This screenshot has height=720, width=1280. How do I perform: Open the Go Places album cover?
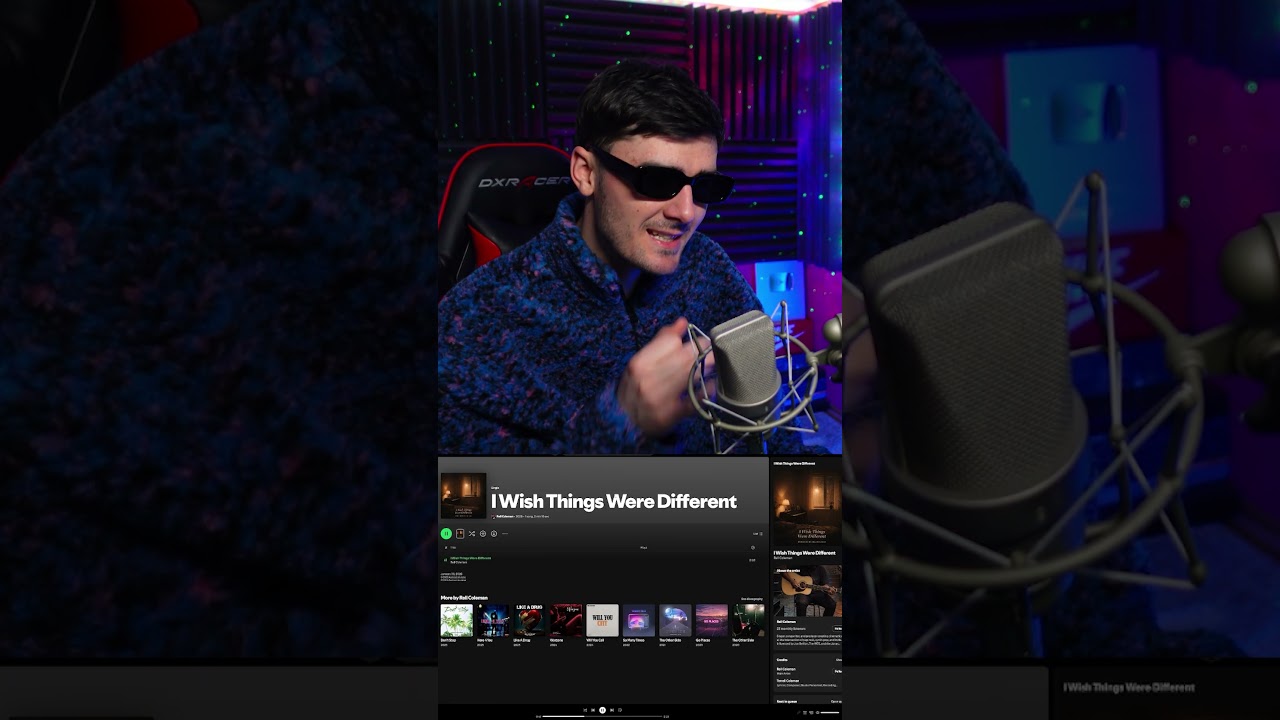(712, 620)
